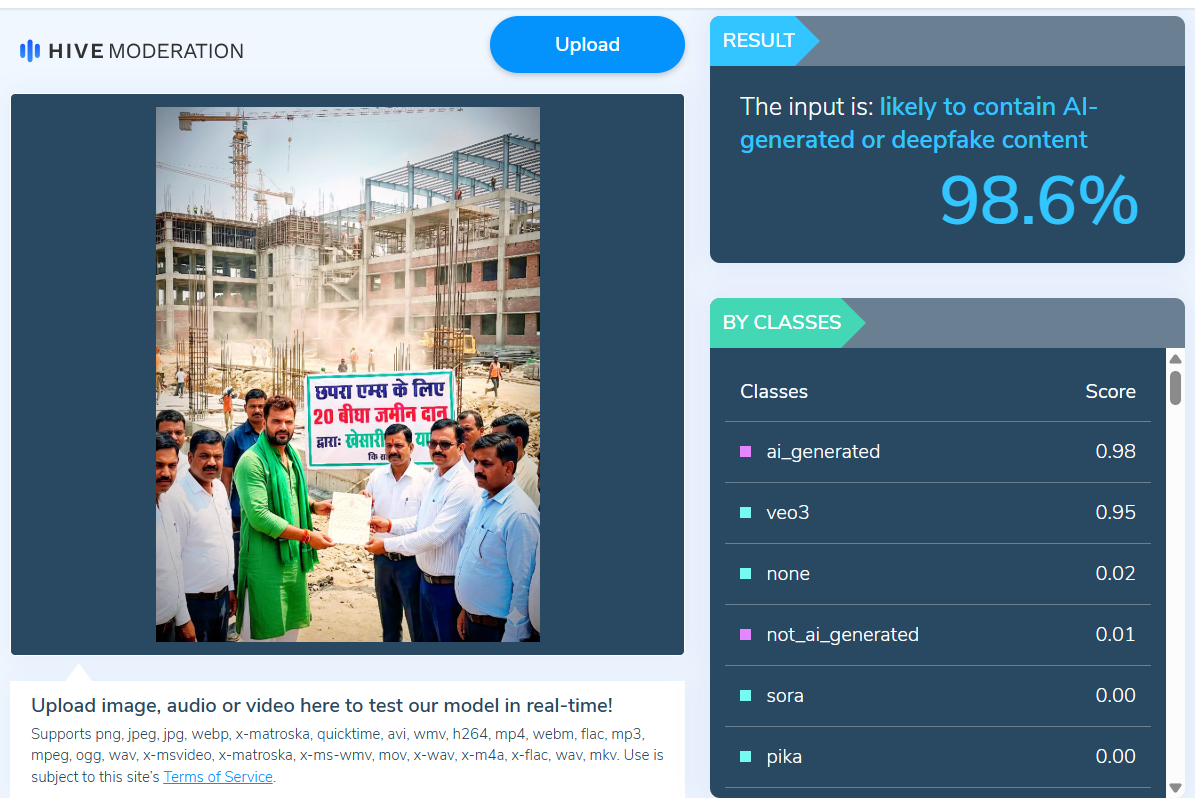1195x798 pixels.
Task: Click the scroll down arrow in classes list
Action: [1175, 787]
